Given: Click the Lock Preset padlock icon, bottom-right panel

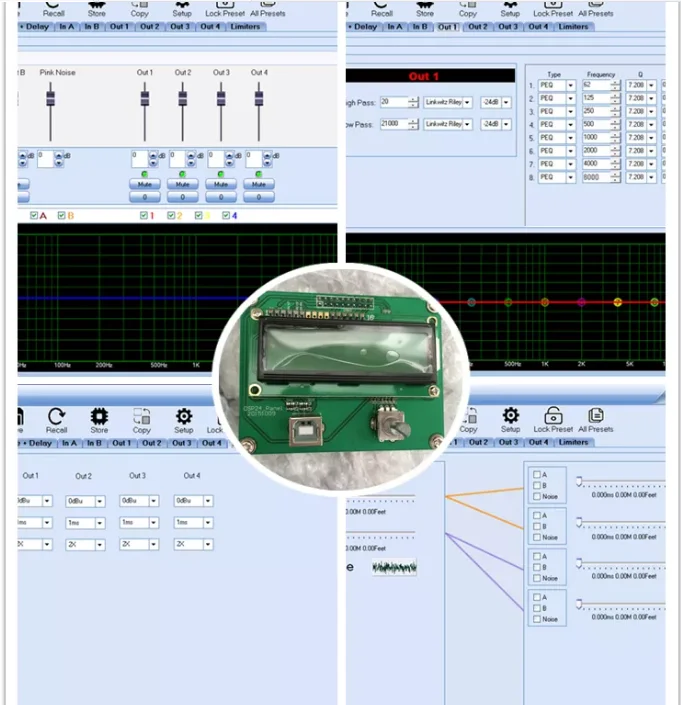Looking at the screenshot, I should click(553, 415).
